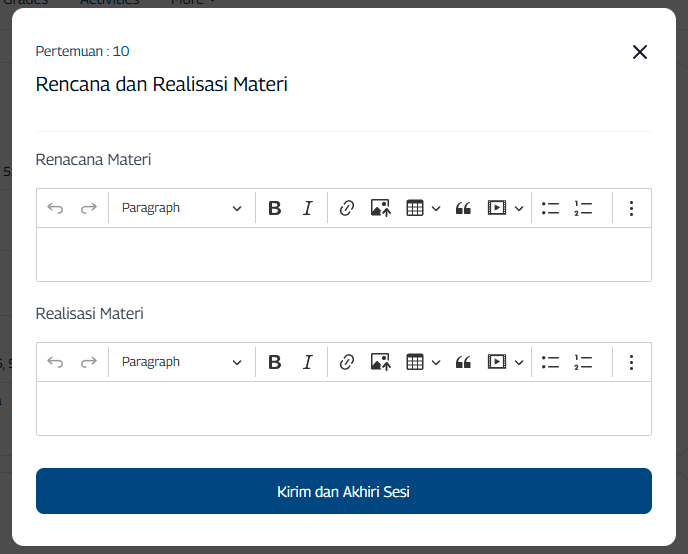Click Bold in Realisasi Materi toolbar
This screenshot has width=688, height=554.
[x=275, y=362]
